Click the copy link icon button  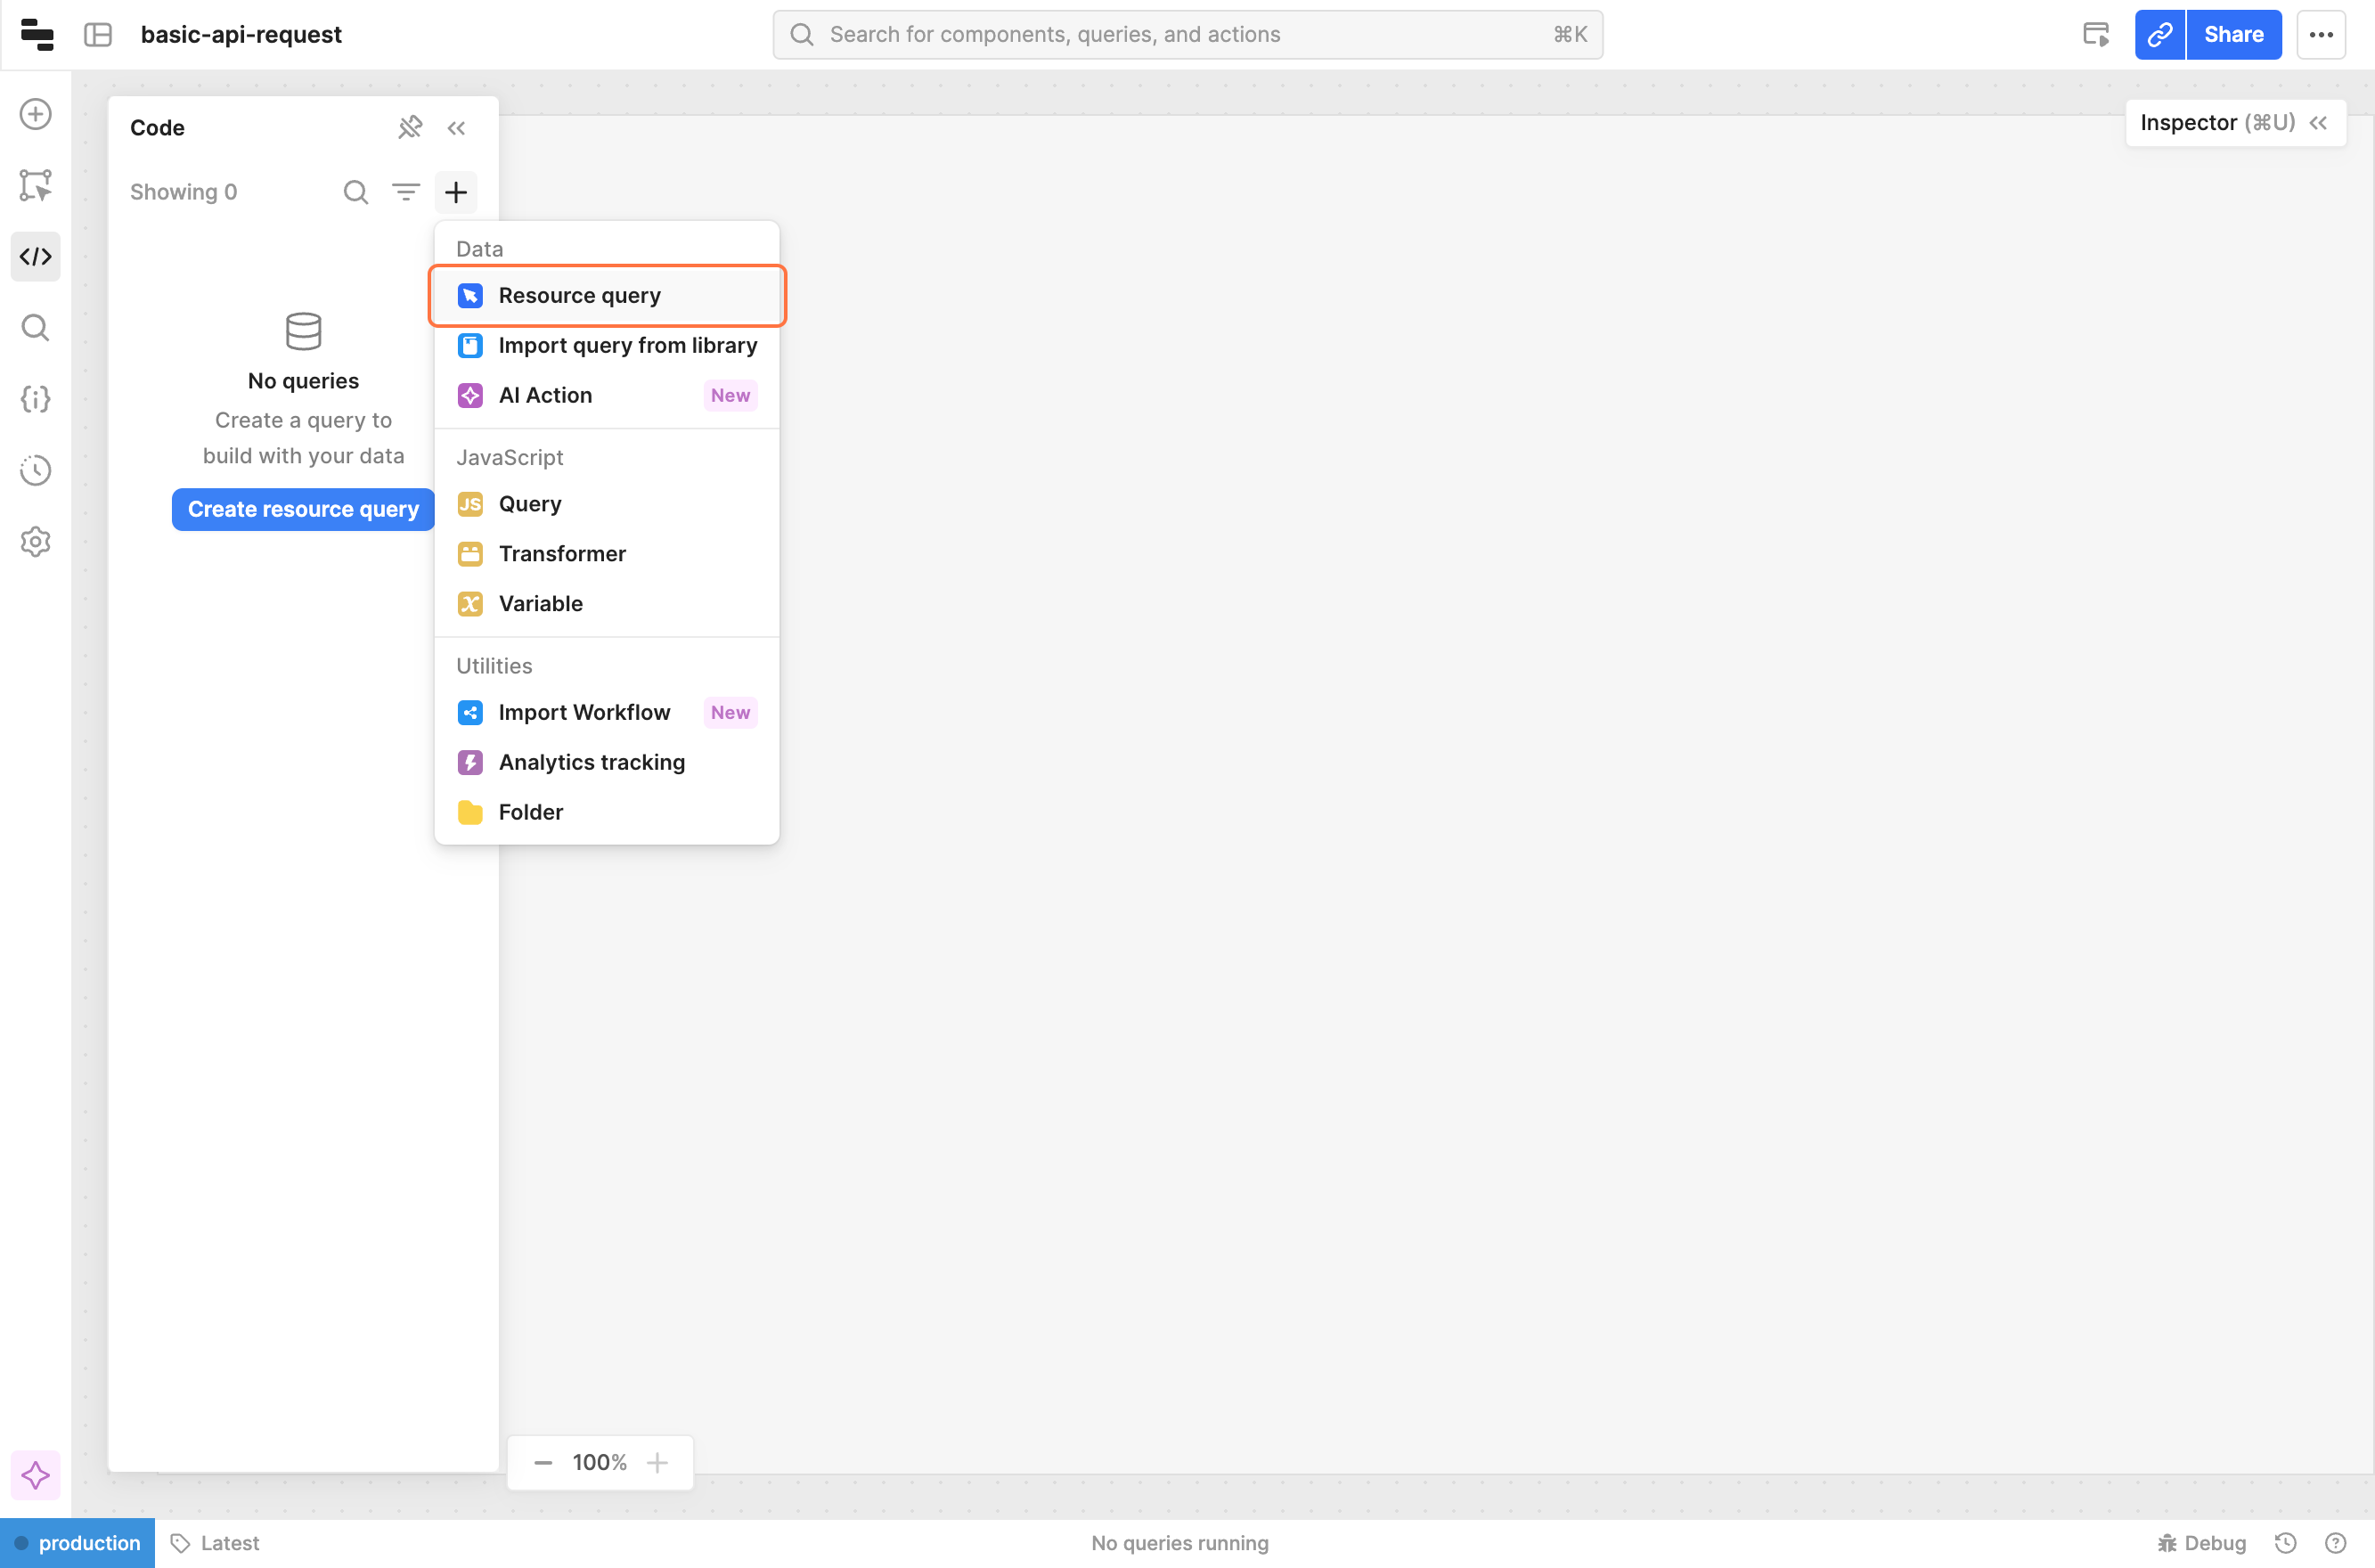tap(2160, 34)
